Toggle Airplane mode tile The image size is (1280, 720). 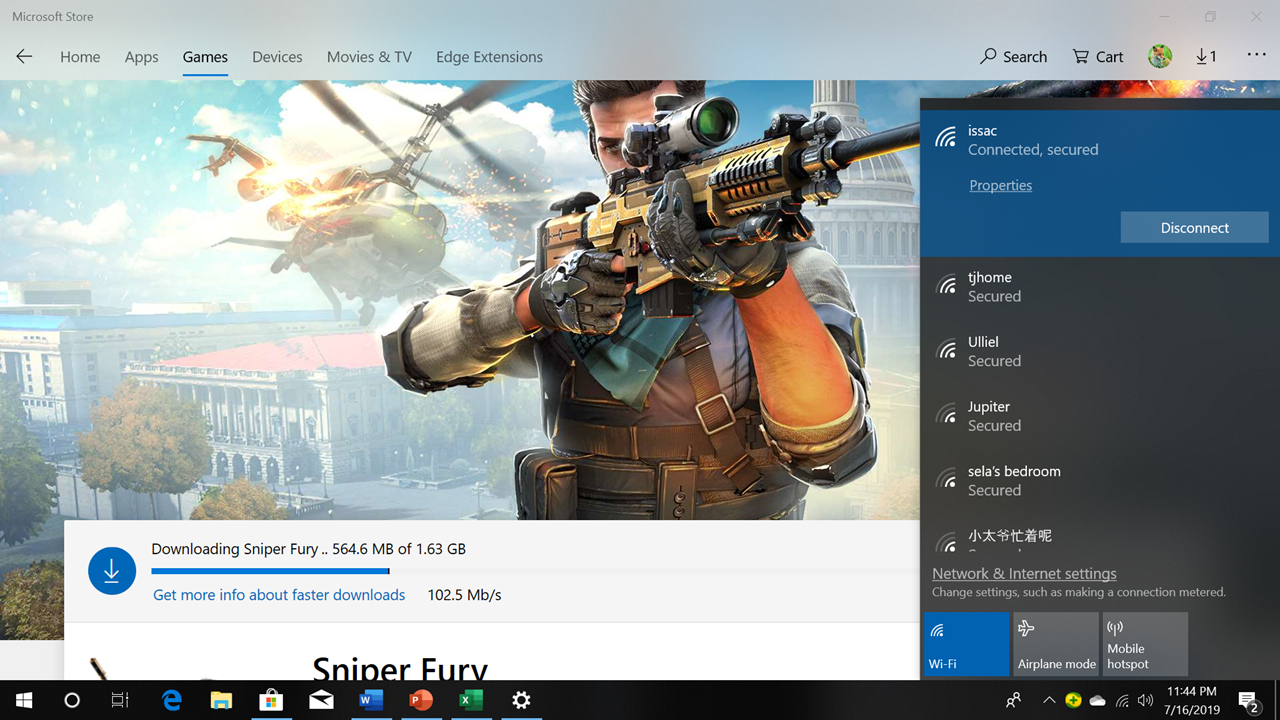coord(1056,644)
